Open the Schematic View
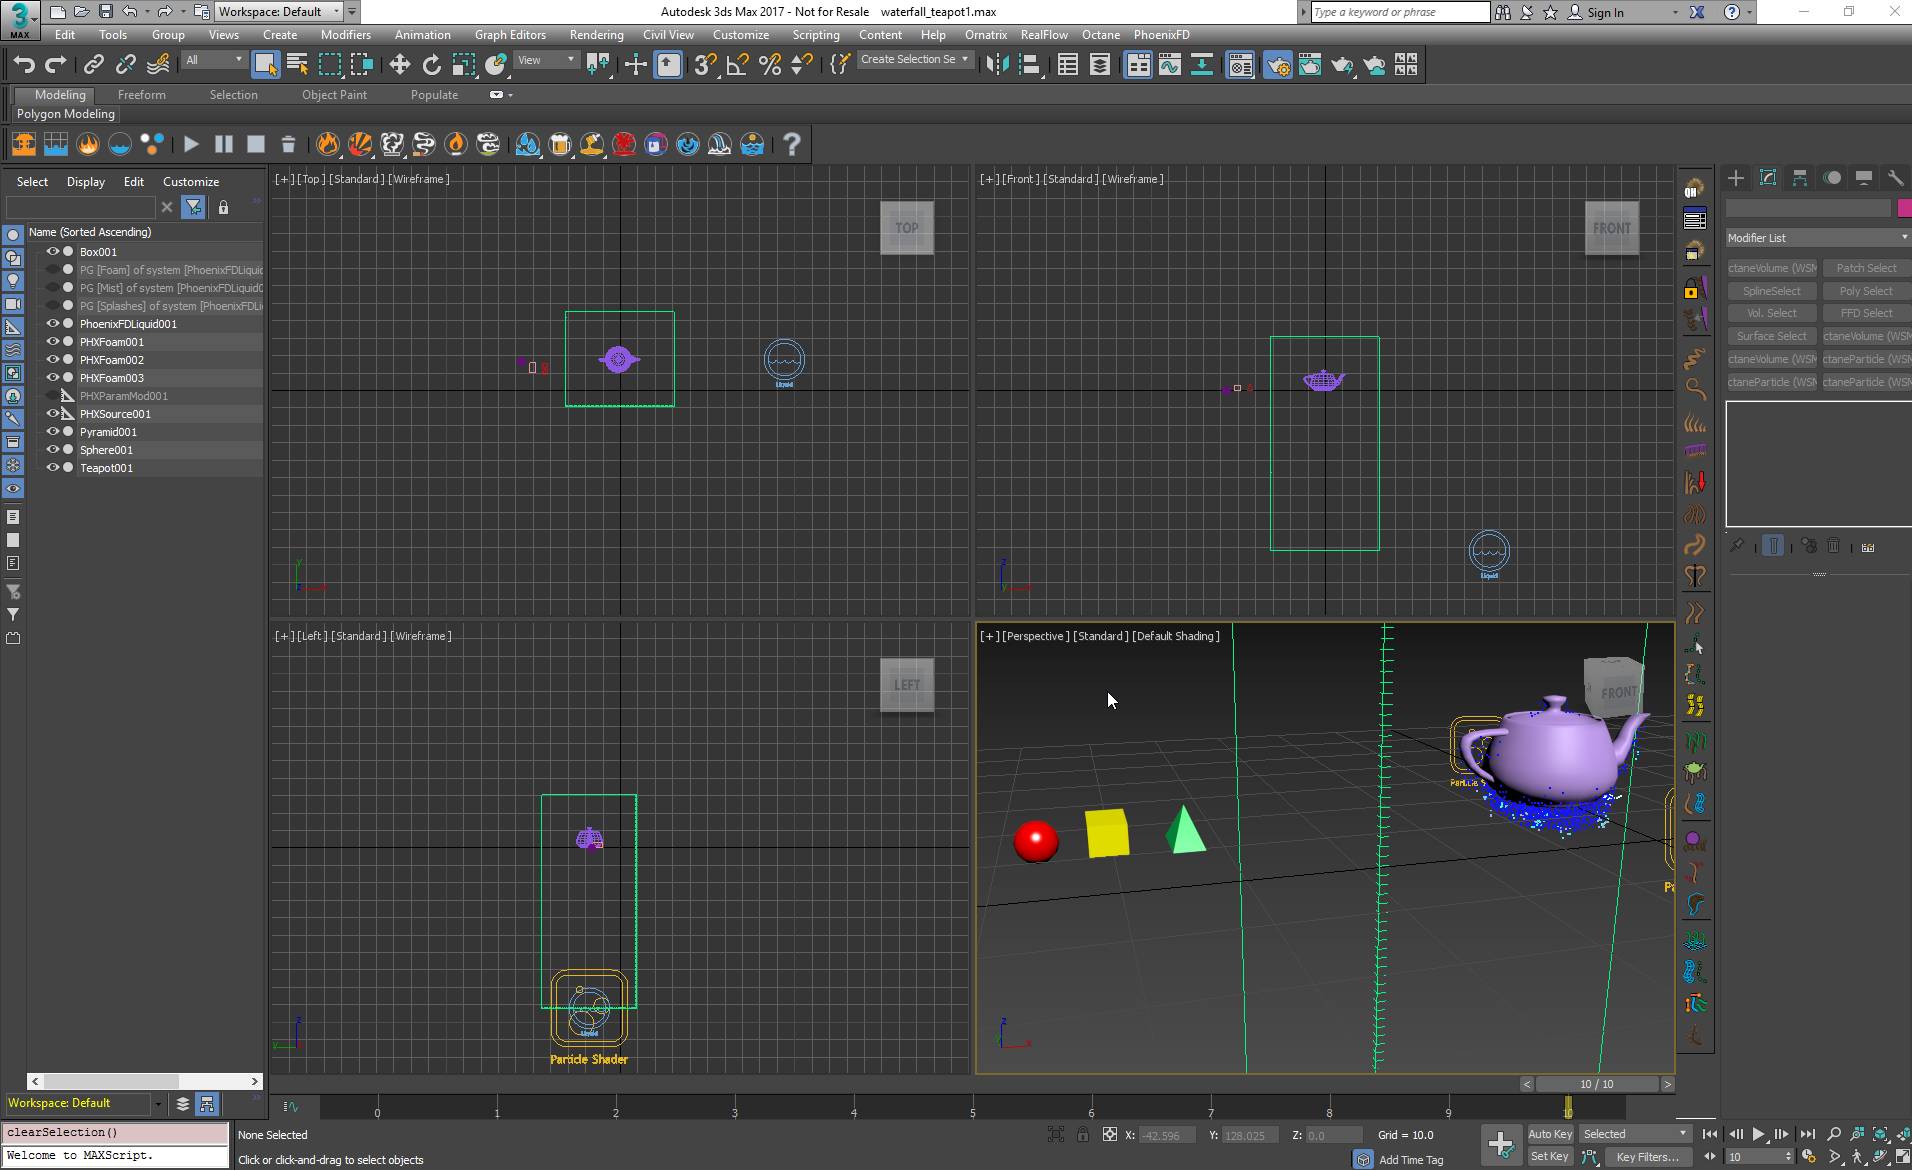Viewport: 1912px width, 1170px height. 1202,65
